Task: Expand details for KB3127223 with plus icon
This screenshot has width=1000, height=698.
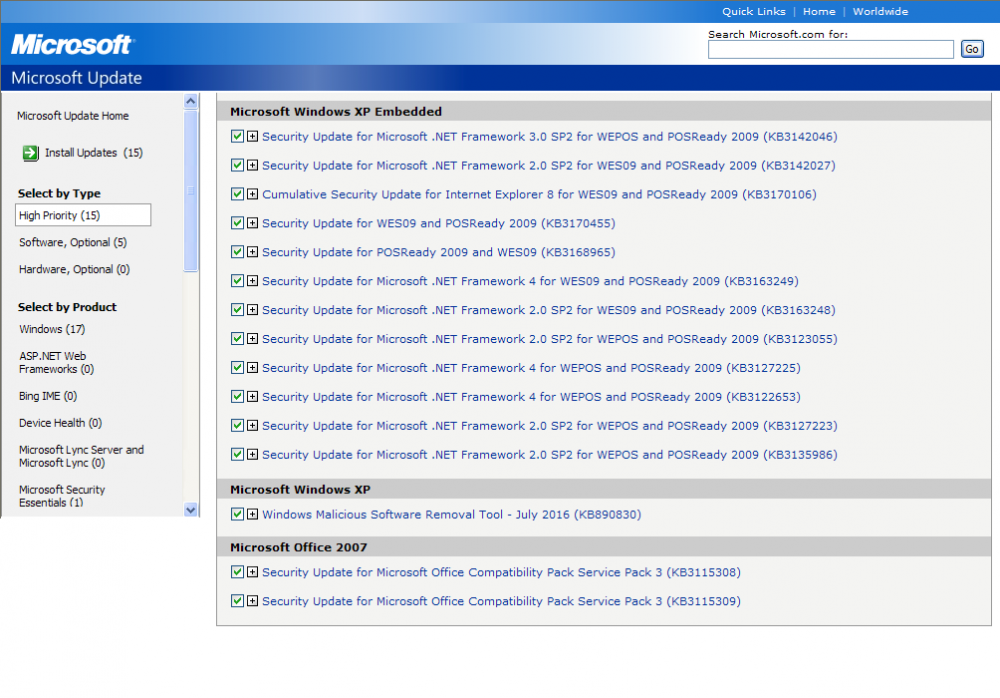Action: 253,426
